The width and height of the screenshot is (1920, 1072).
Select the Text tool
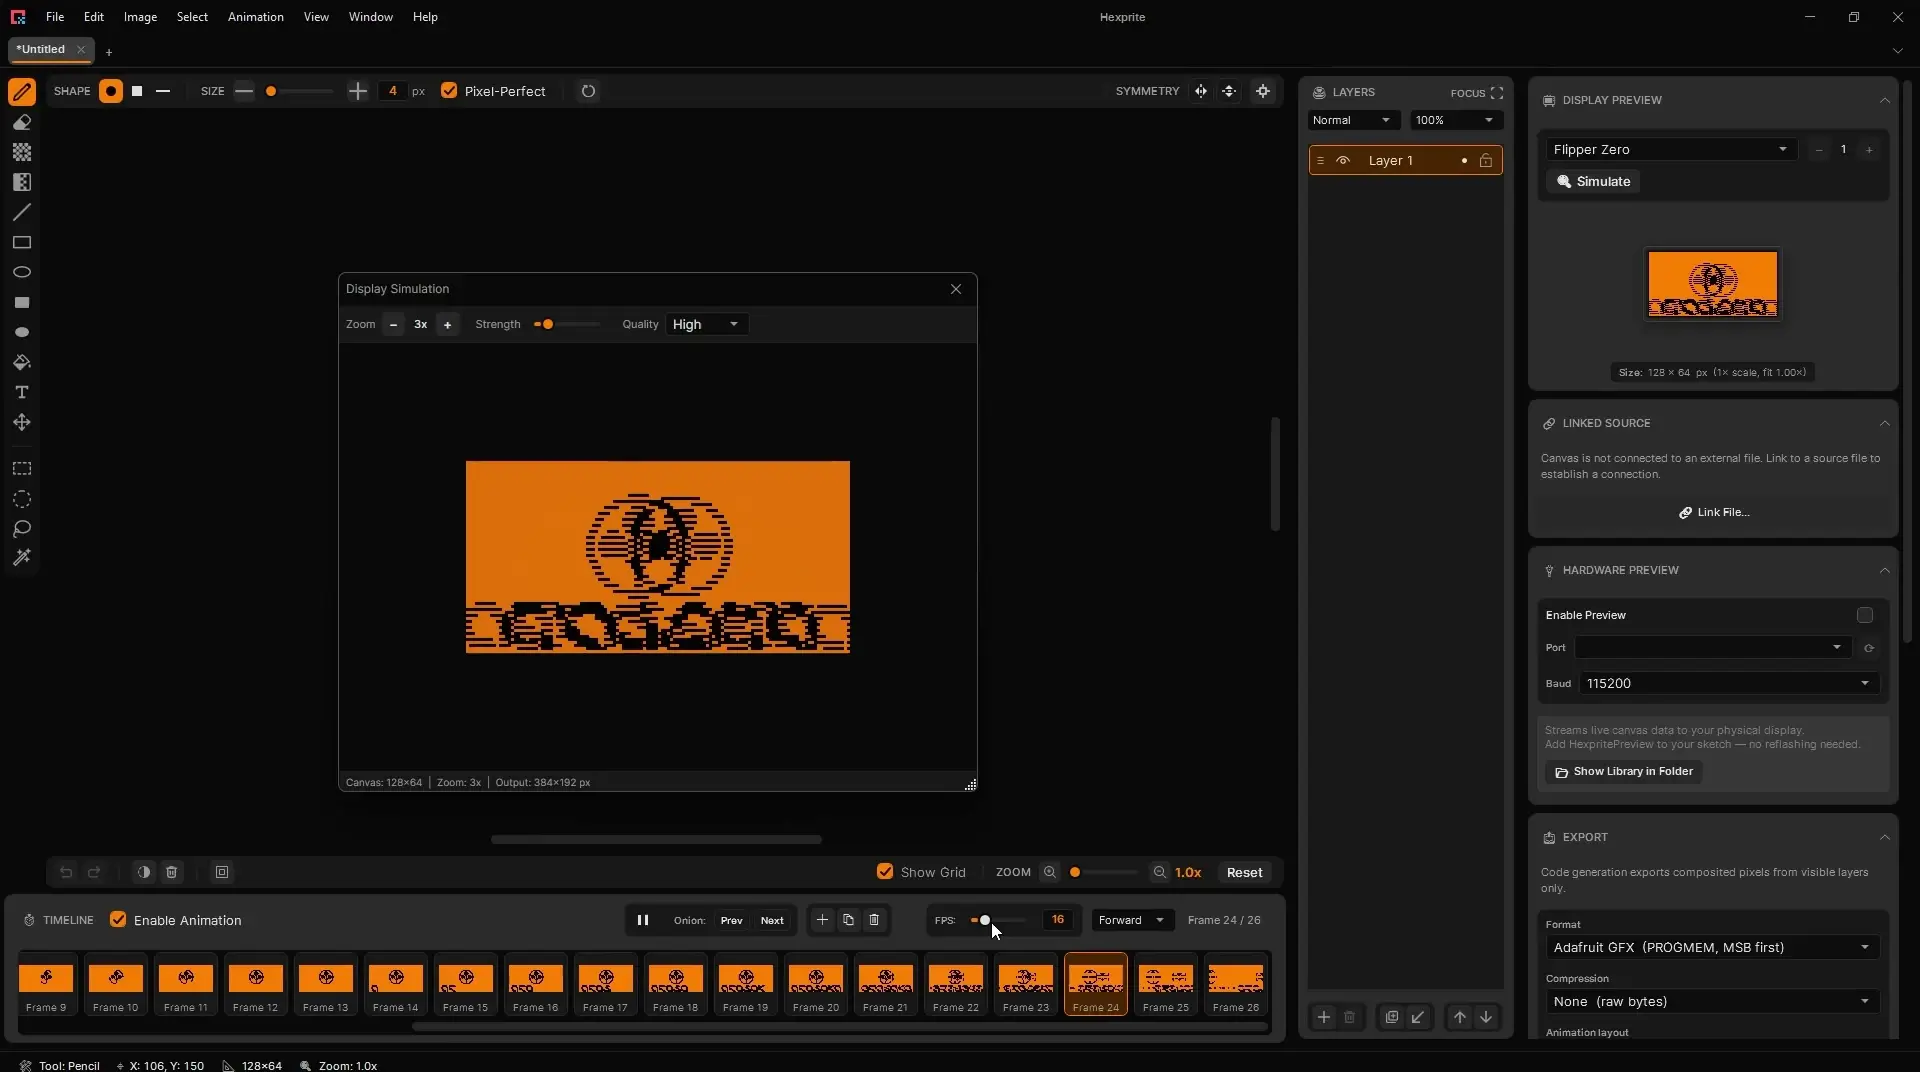(x=22, y=392)
